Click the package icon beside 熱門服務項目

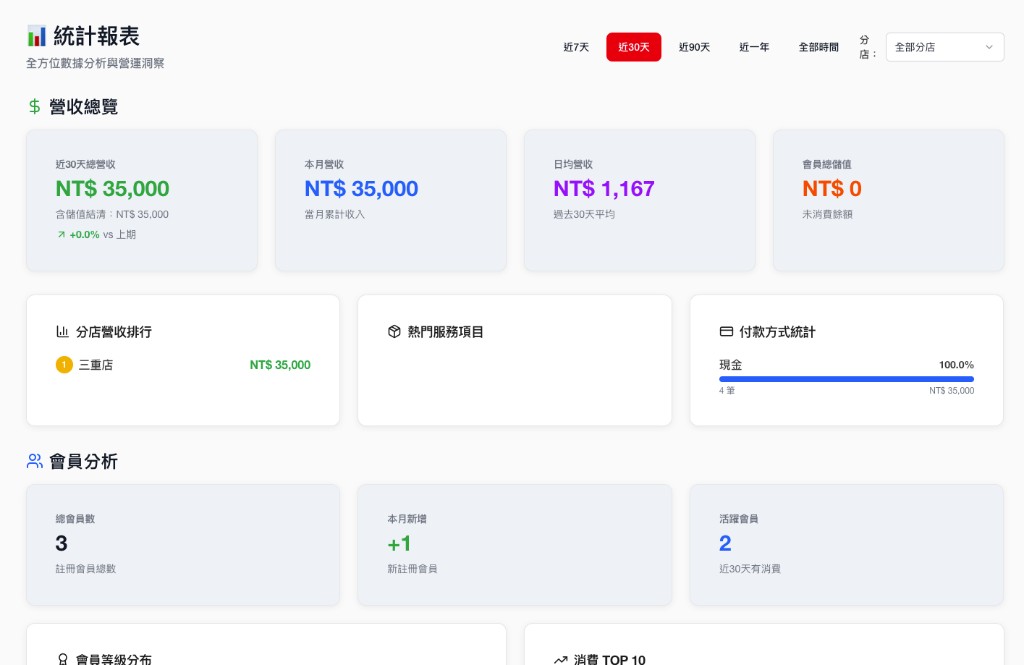[x=393, y=332]
